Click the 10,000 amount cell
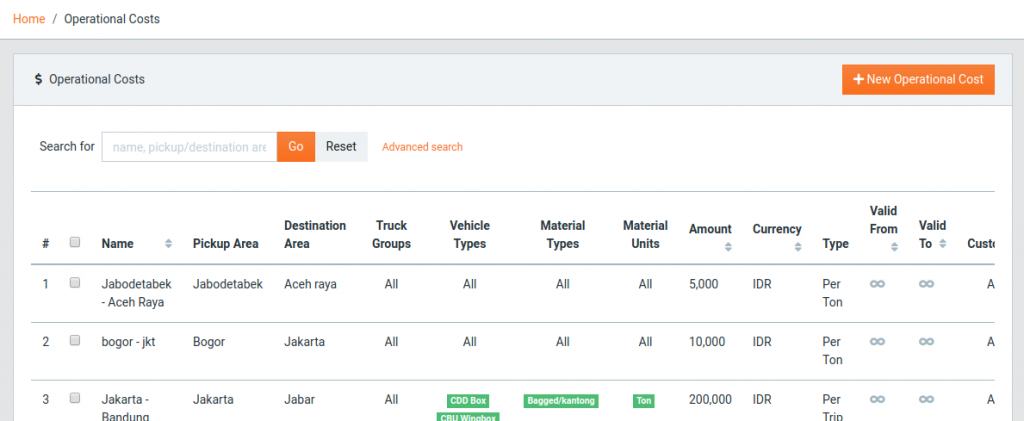 tap(707, 341)
